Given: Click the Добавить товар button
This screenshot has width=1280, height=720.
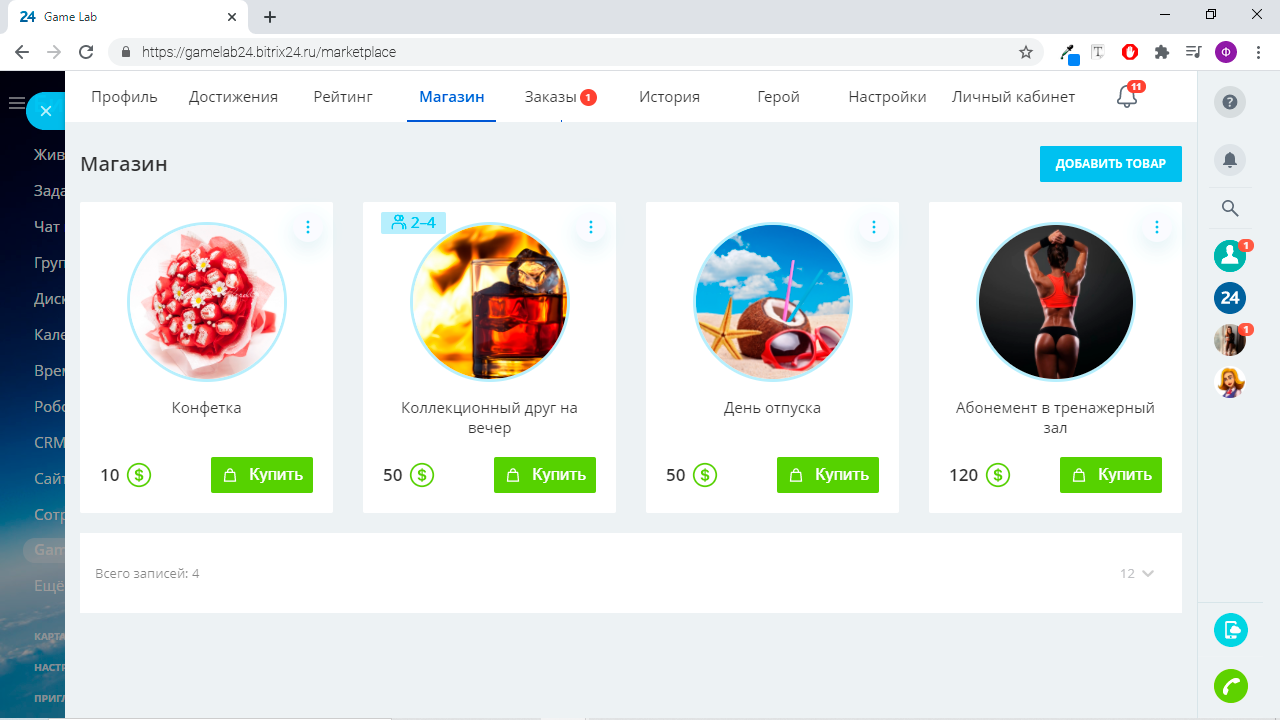Looking at the screenshot, I should [x=1111, y=164].
